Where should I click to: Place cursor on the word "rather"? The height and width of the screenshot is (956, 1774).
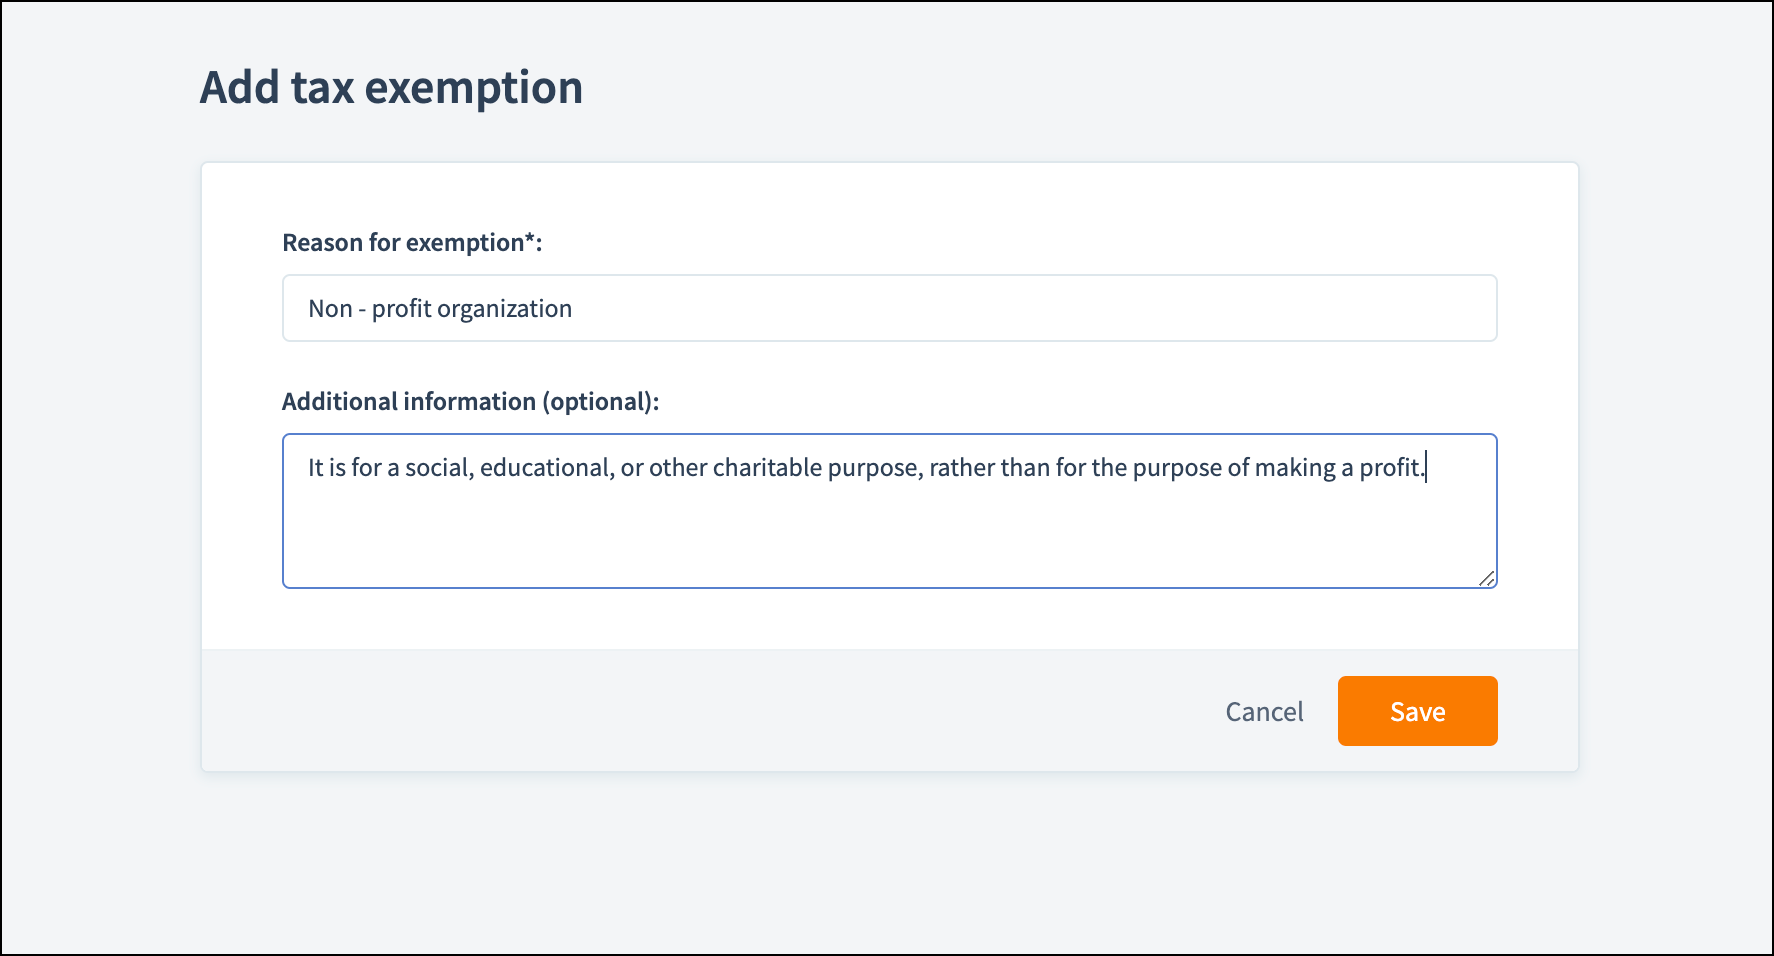click(x=961, y=468)
